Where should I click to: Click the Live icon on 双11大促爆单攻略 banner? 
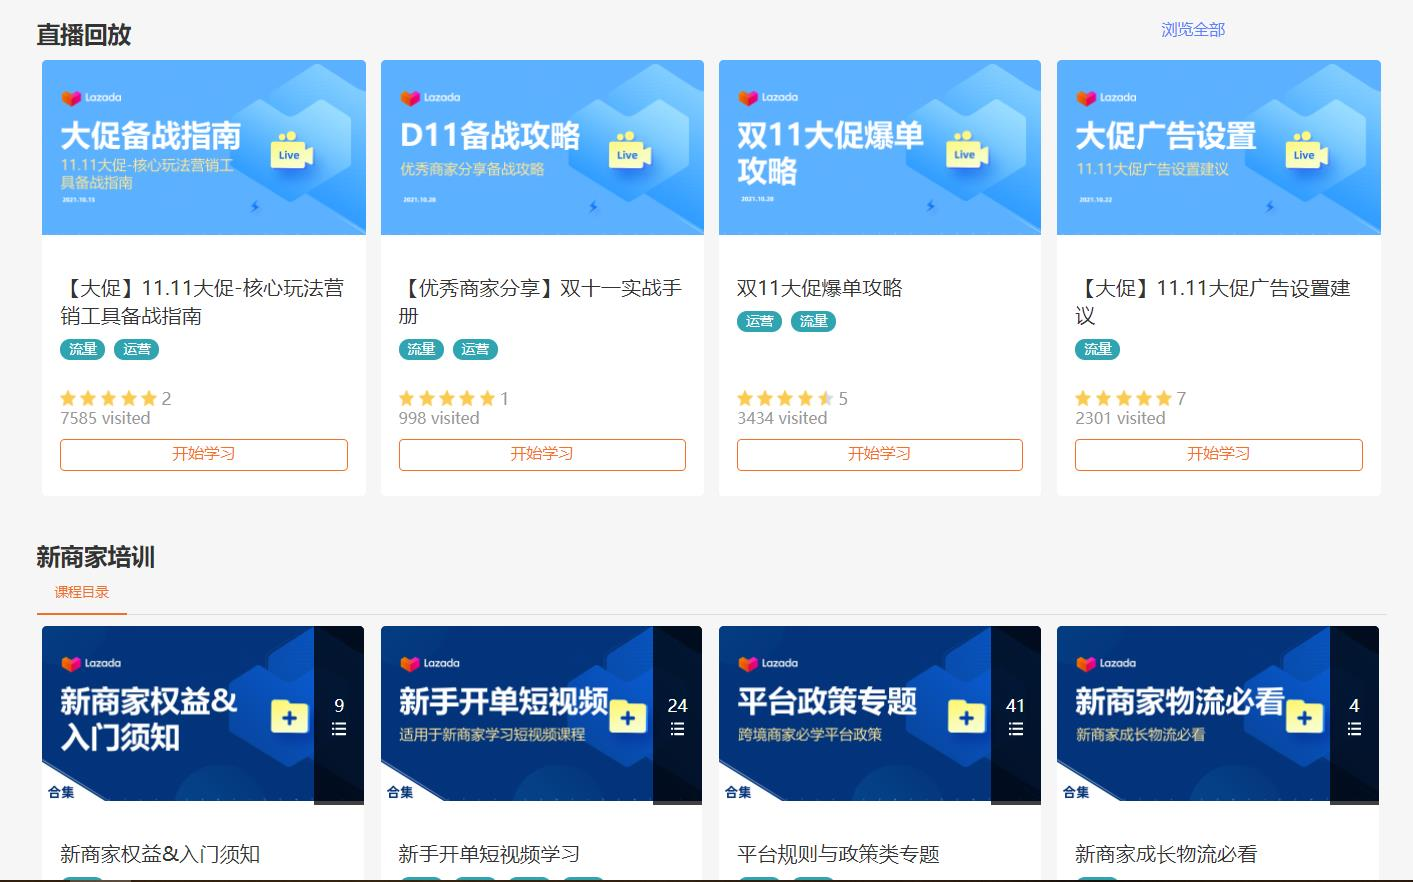click(x=964, y=150)
